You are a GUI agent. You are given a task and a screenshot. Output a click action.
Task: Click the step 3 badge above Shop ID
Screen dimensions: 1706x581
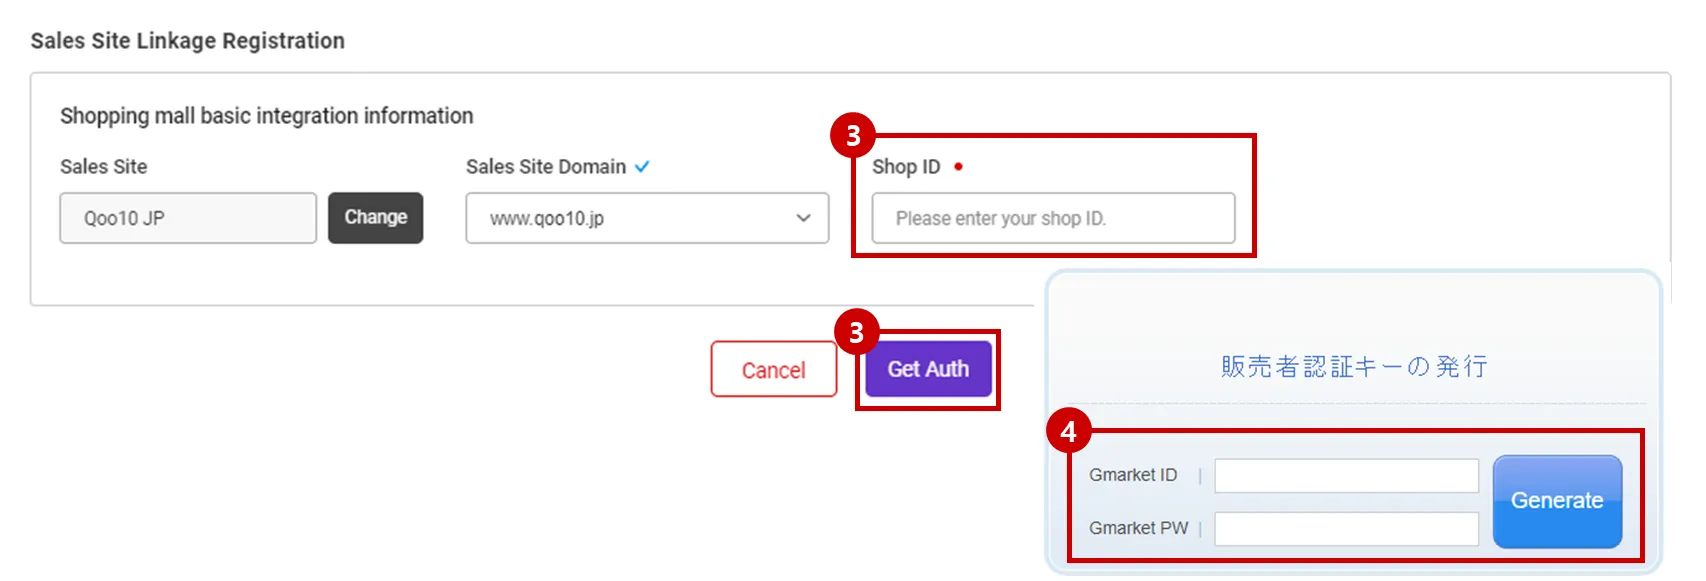[x=853, y=135]
